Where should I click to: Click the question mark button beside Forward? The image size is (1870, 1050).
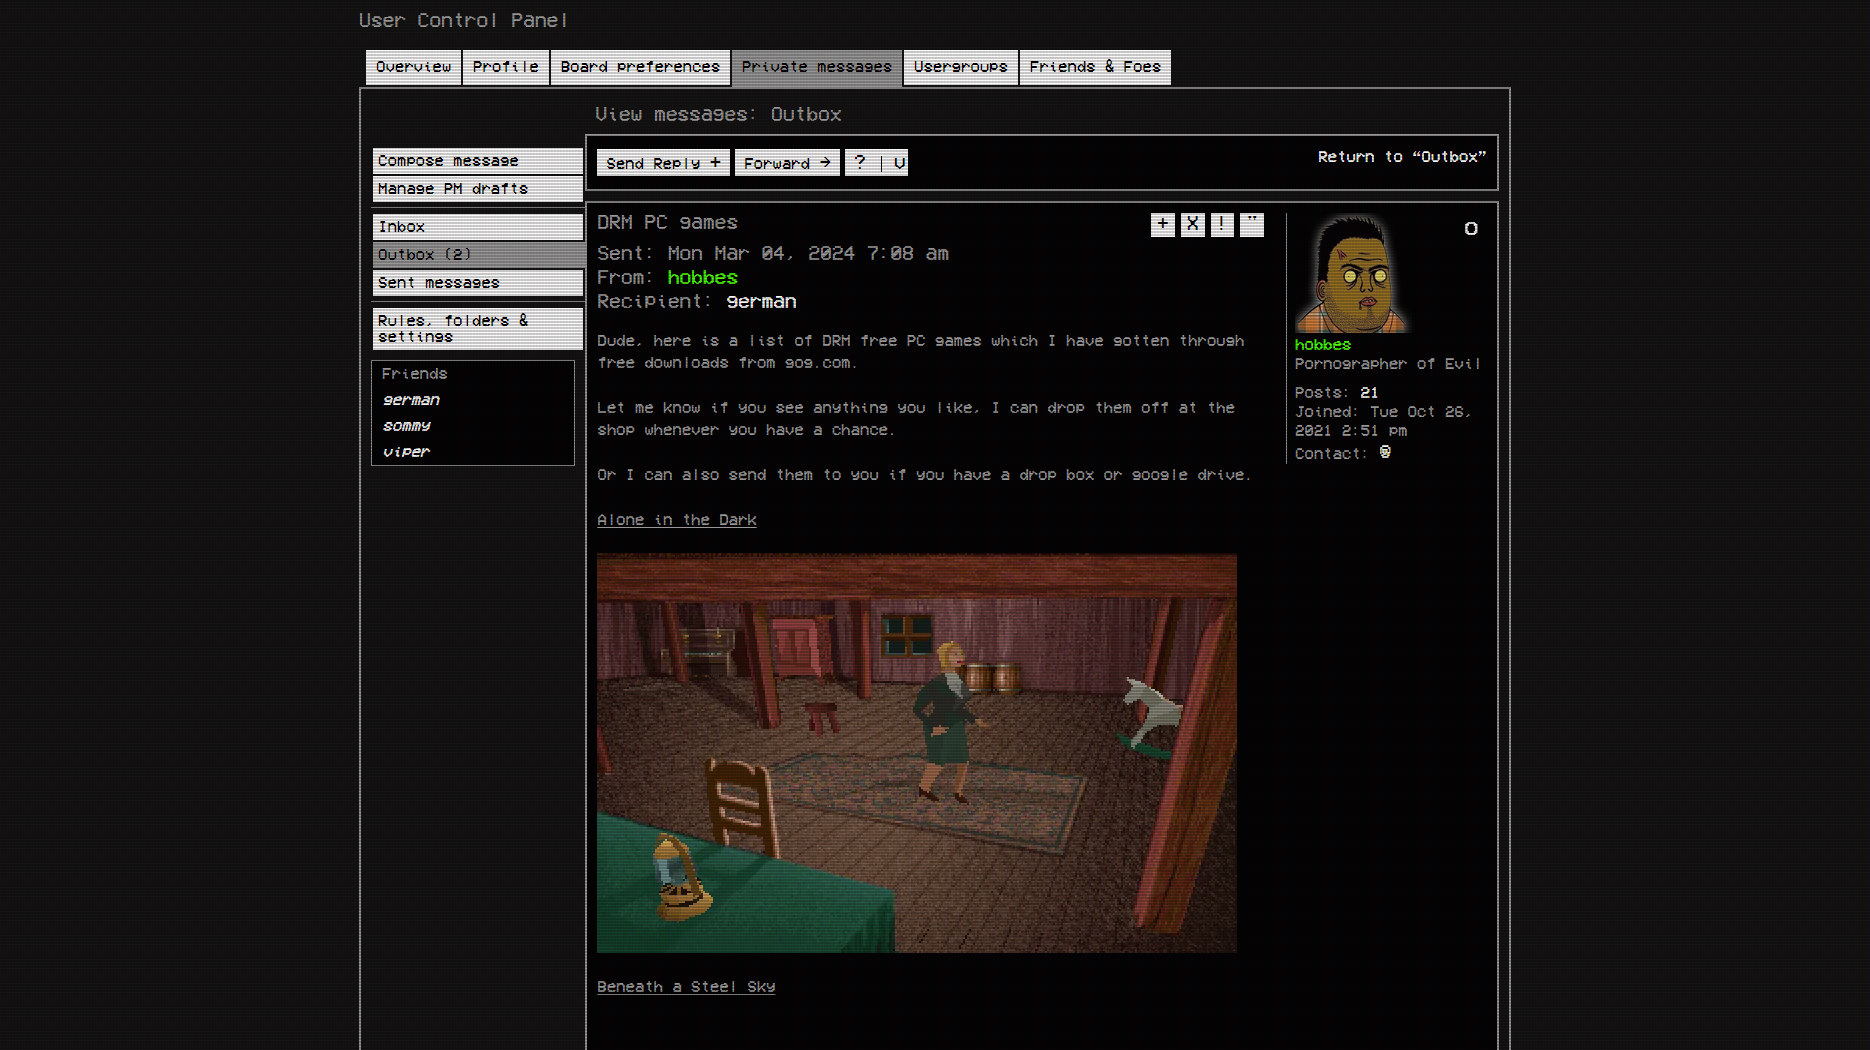(860, 163)
